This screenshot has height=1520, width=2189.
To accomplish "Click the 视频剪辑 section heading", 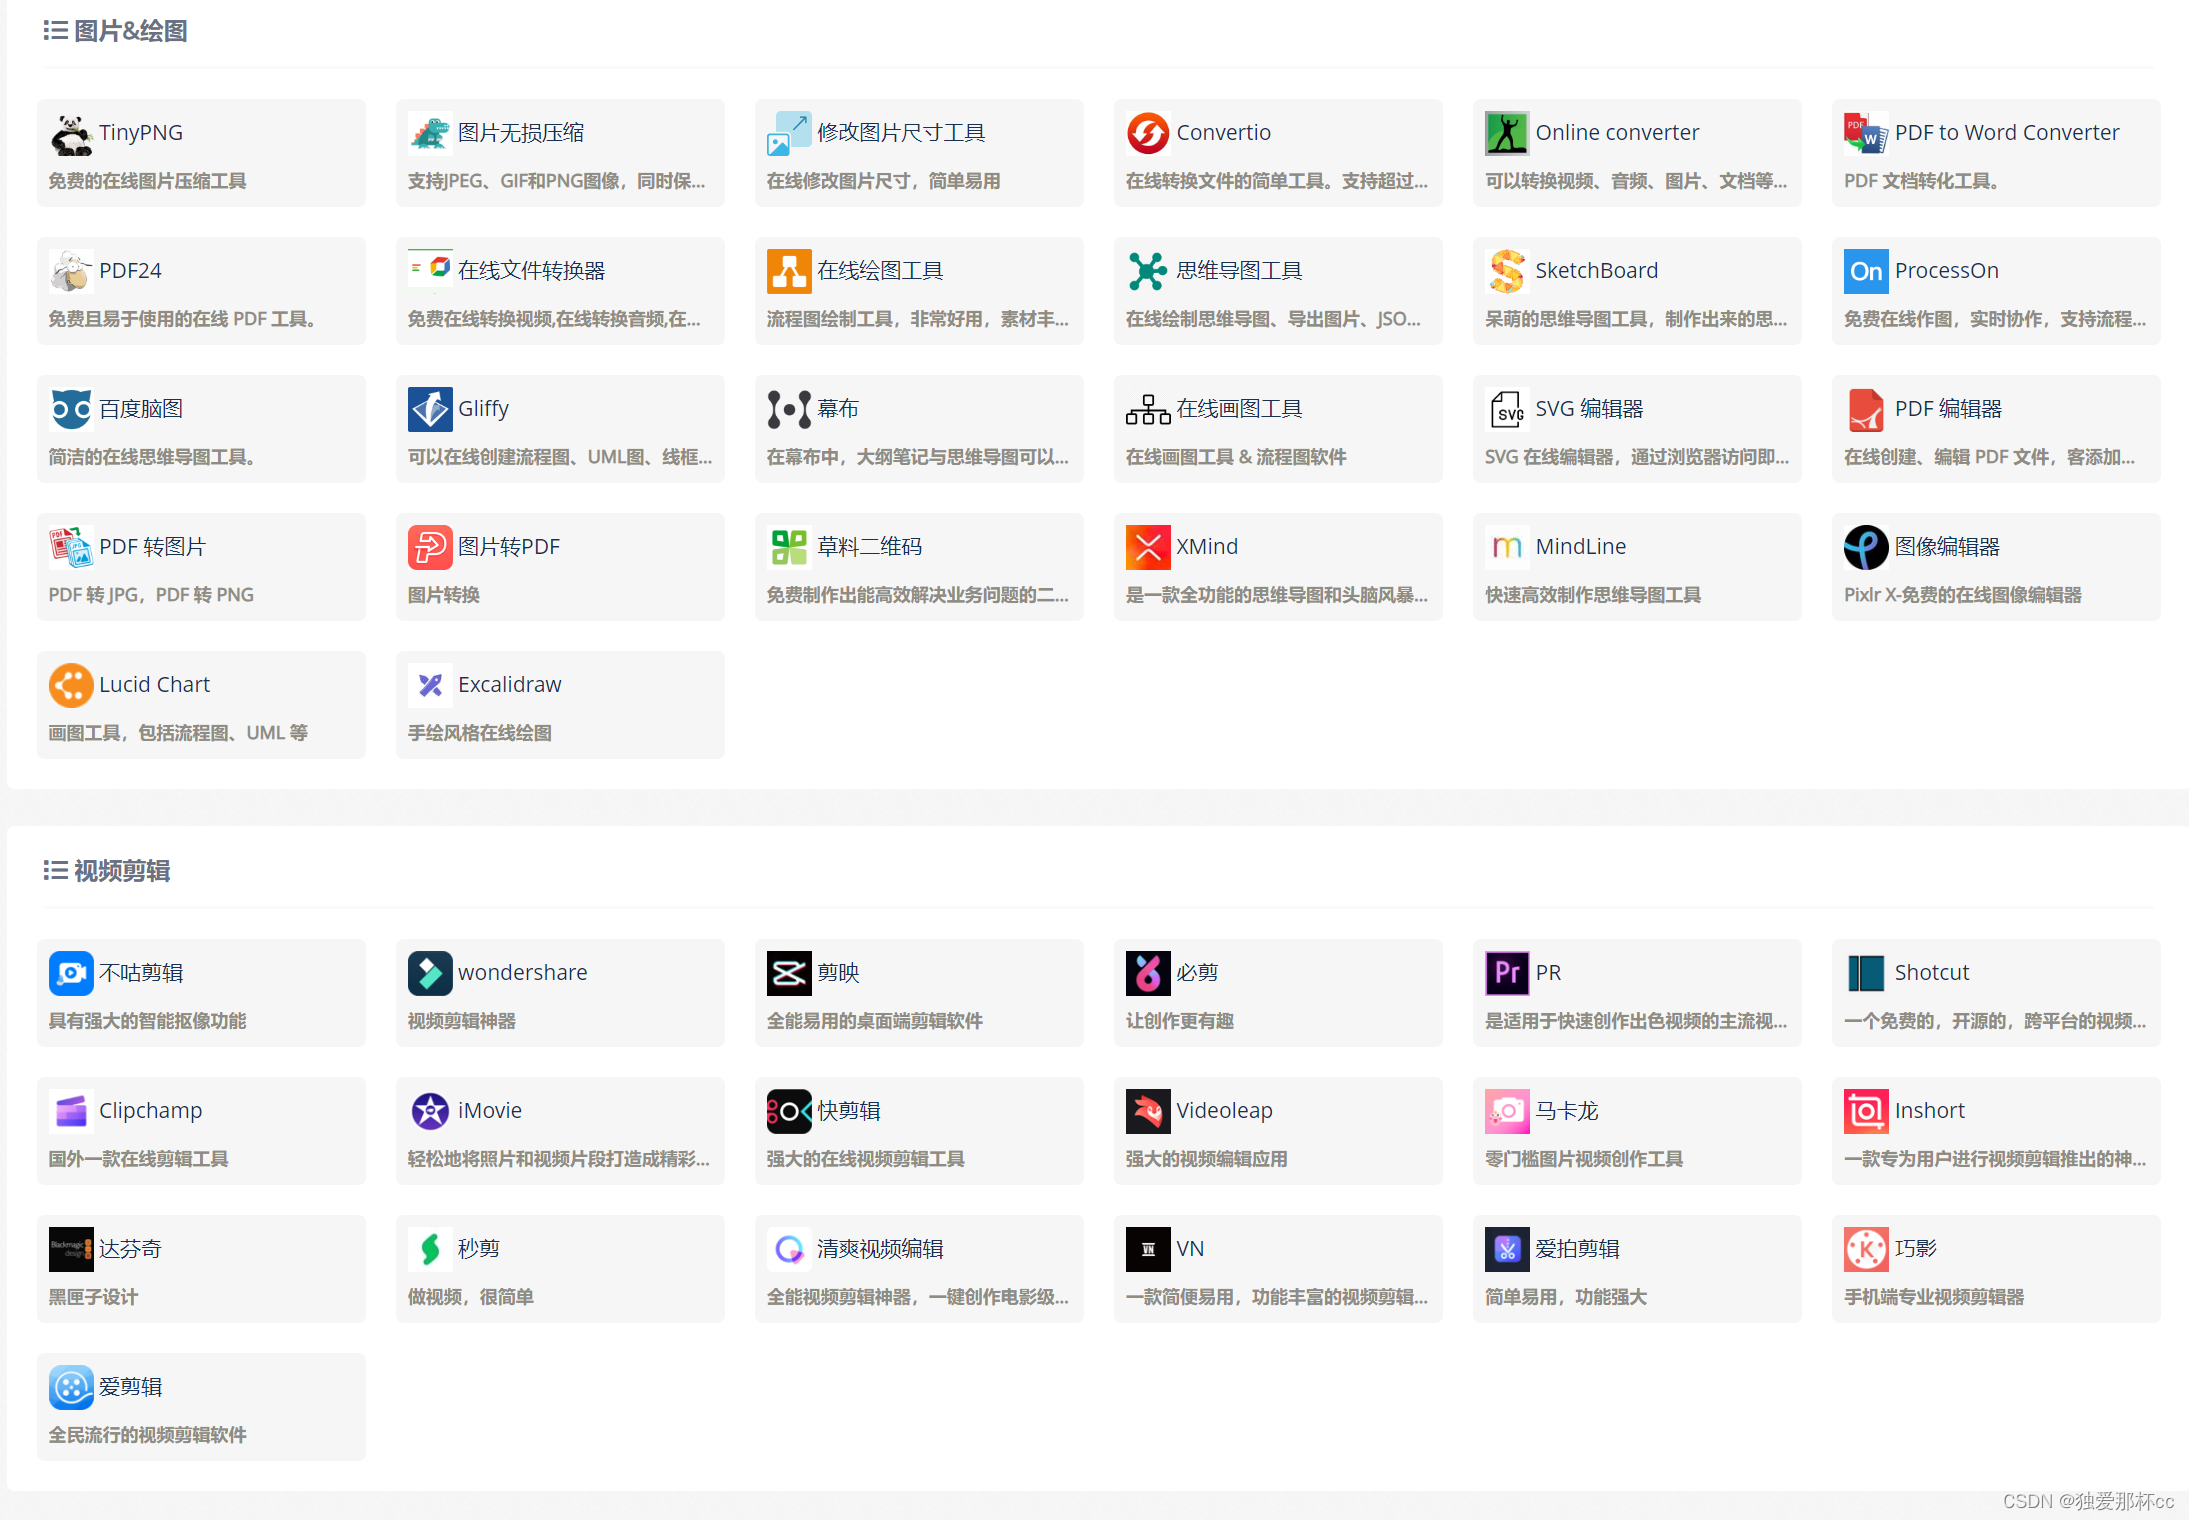I will click(x=122, y=871).
